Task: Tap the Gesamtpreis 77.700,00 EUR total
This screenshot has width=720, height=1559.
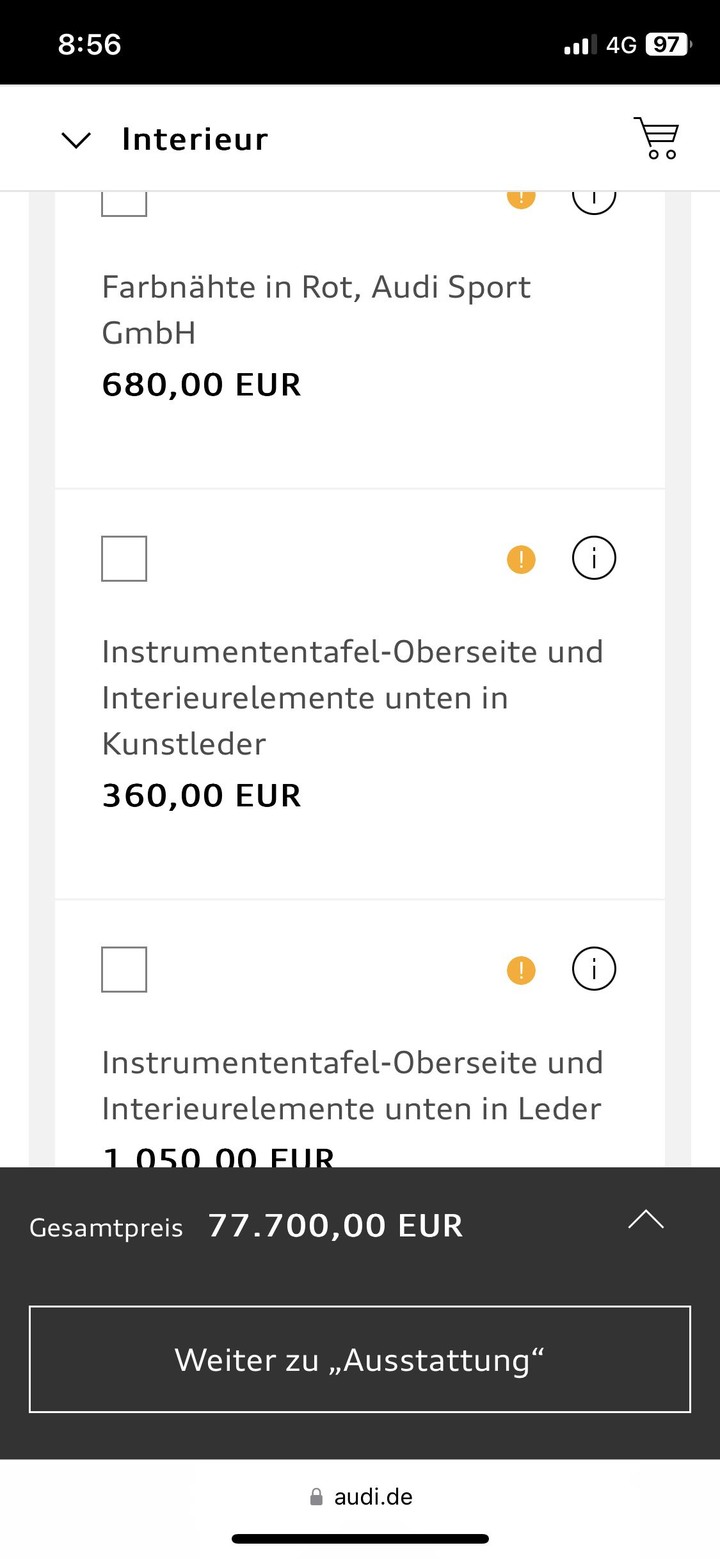Action: point(246,1226)
